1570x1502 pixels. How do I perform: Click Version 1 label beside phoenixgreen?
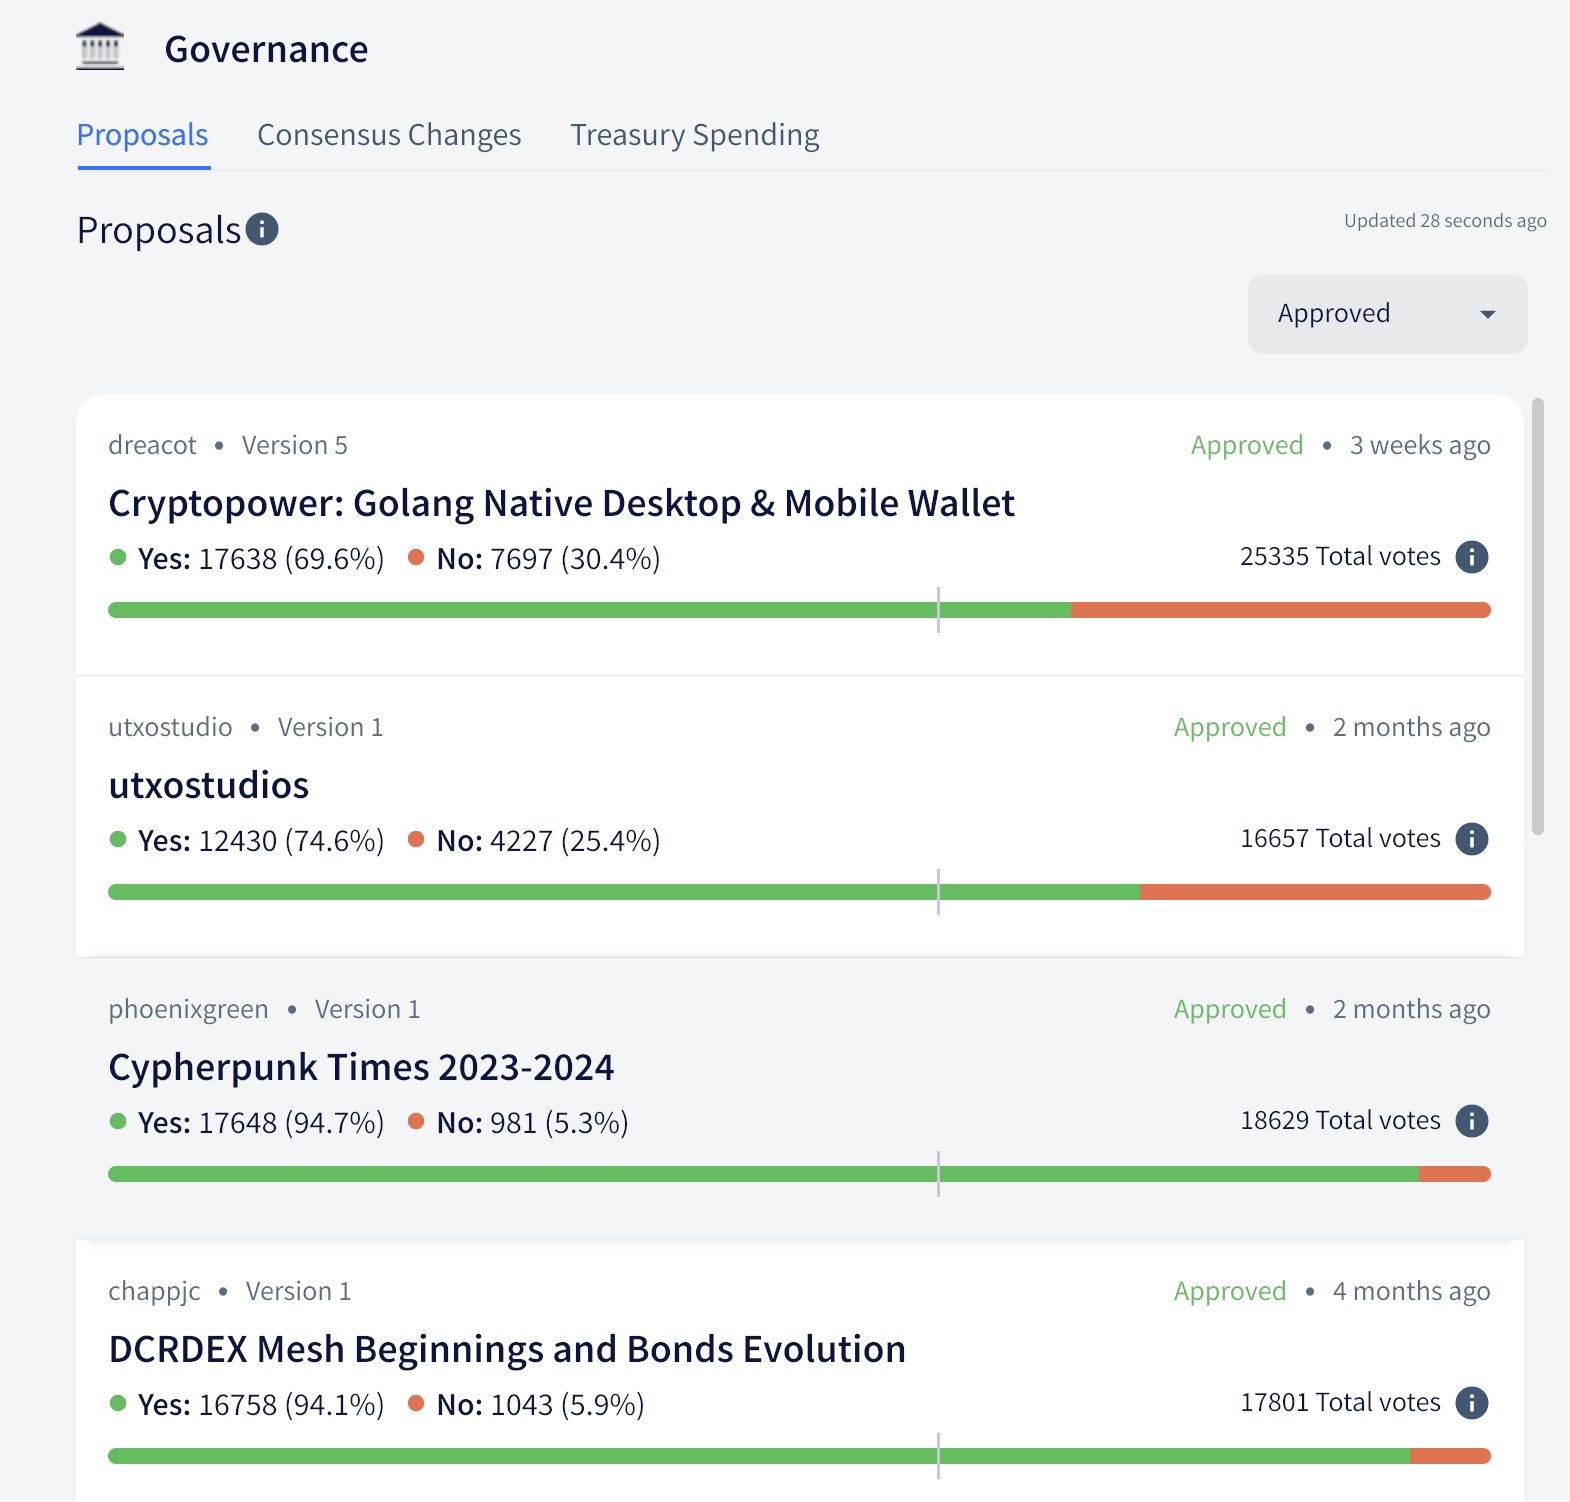tap(367, 1009)
